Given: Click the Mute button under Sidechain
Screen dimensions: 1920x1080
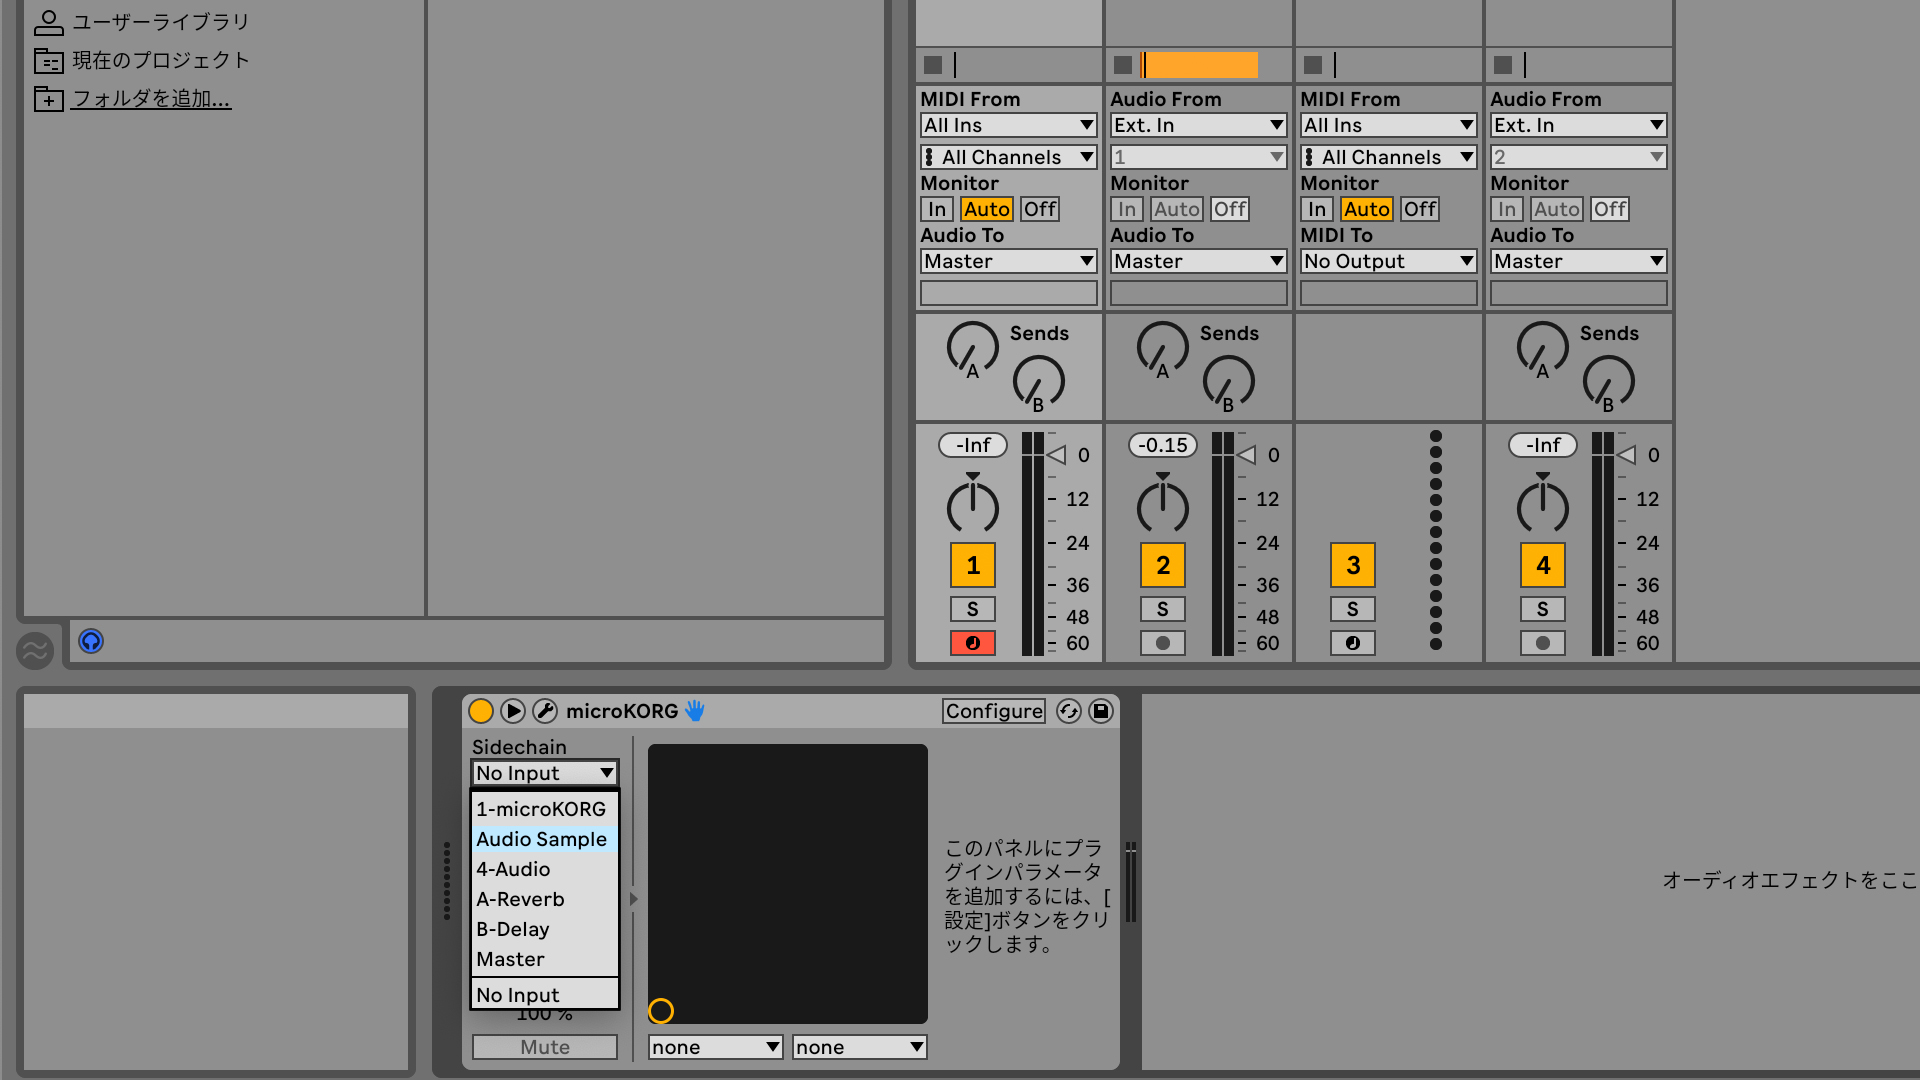Looking at the screenshot, I should (x=545, y=1047).
